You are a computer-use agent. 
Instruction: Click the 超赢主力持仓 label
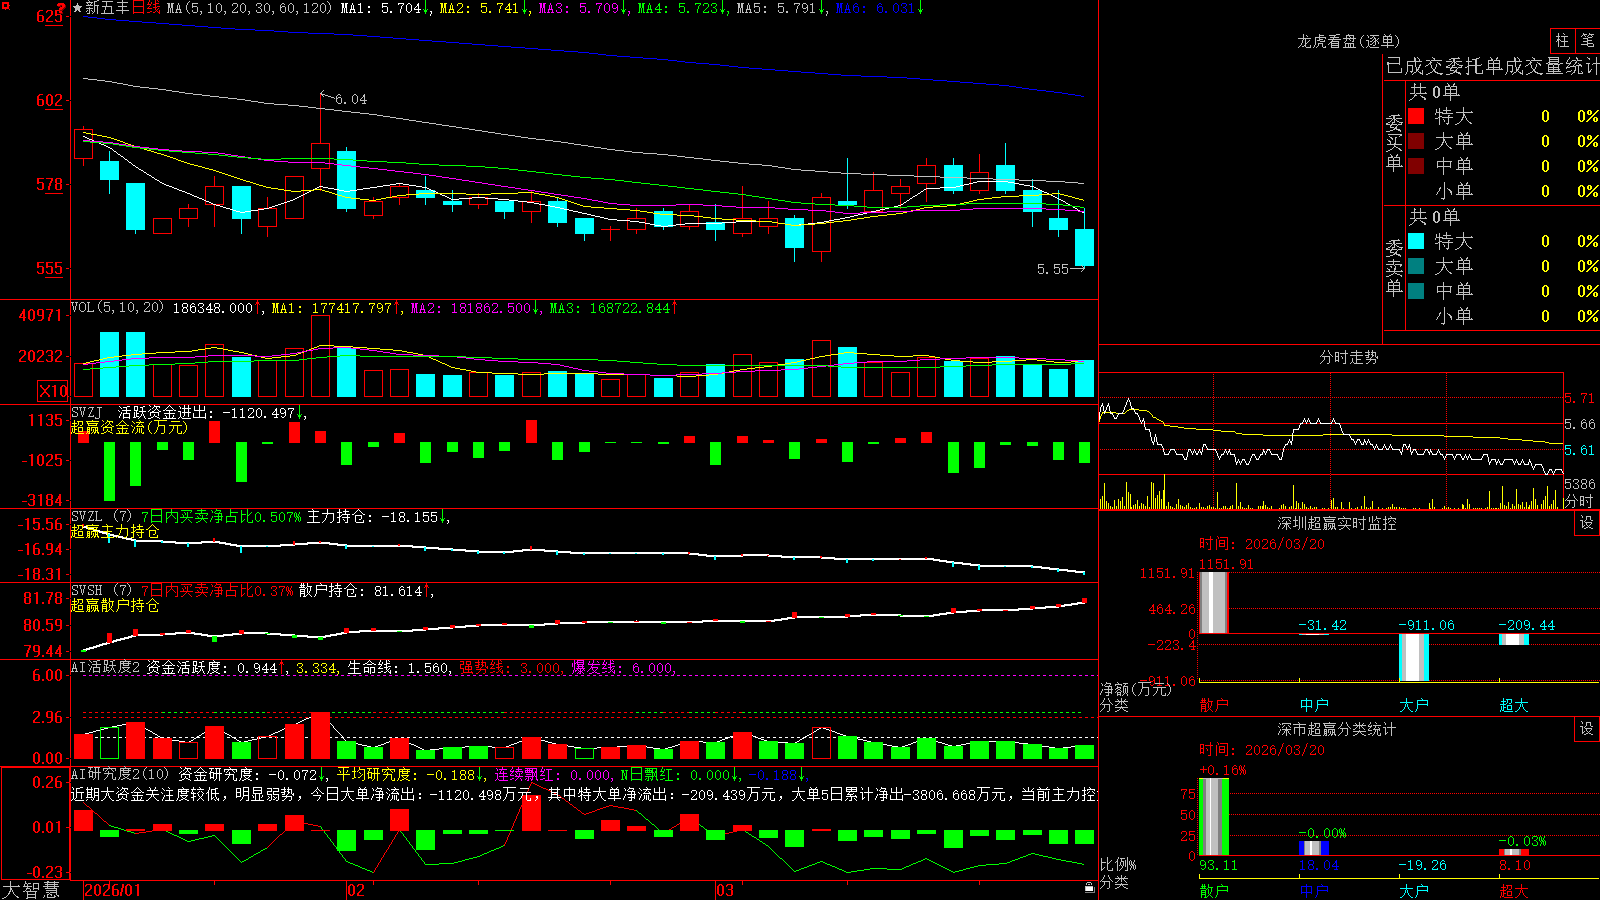tap(115, 531)
